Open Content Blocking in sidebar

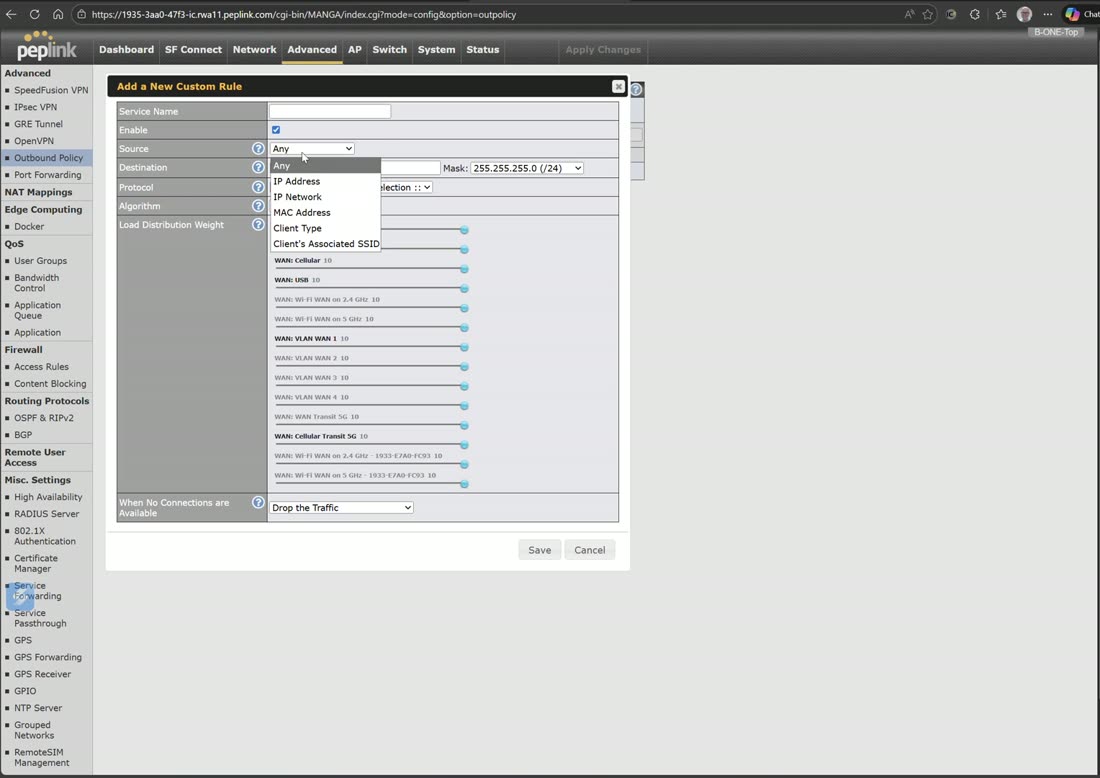[50, 384]
